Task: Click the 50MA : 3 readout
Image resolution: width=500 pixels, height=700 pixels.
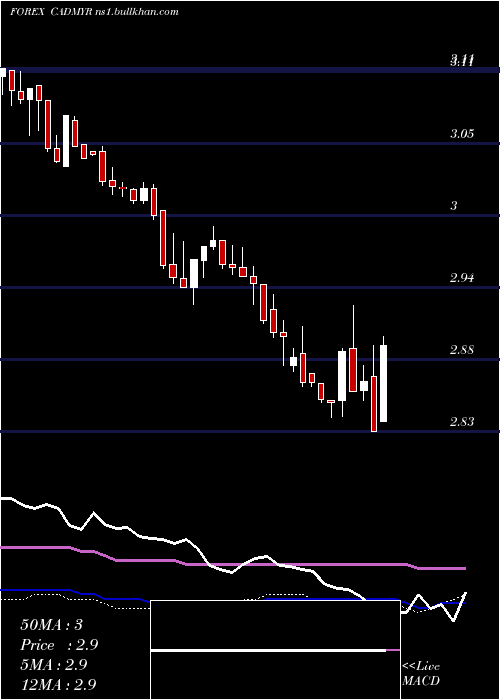Action: pos(51,625)
